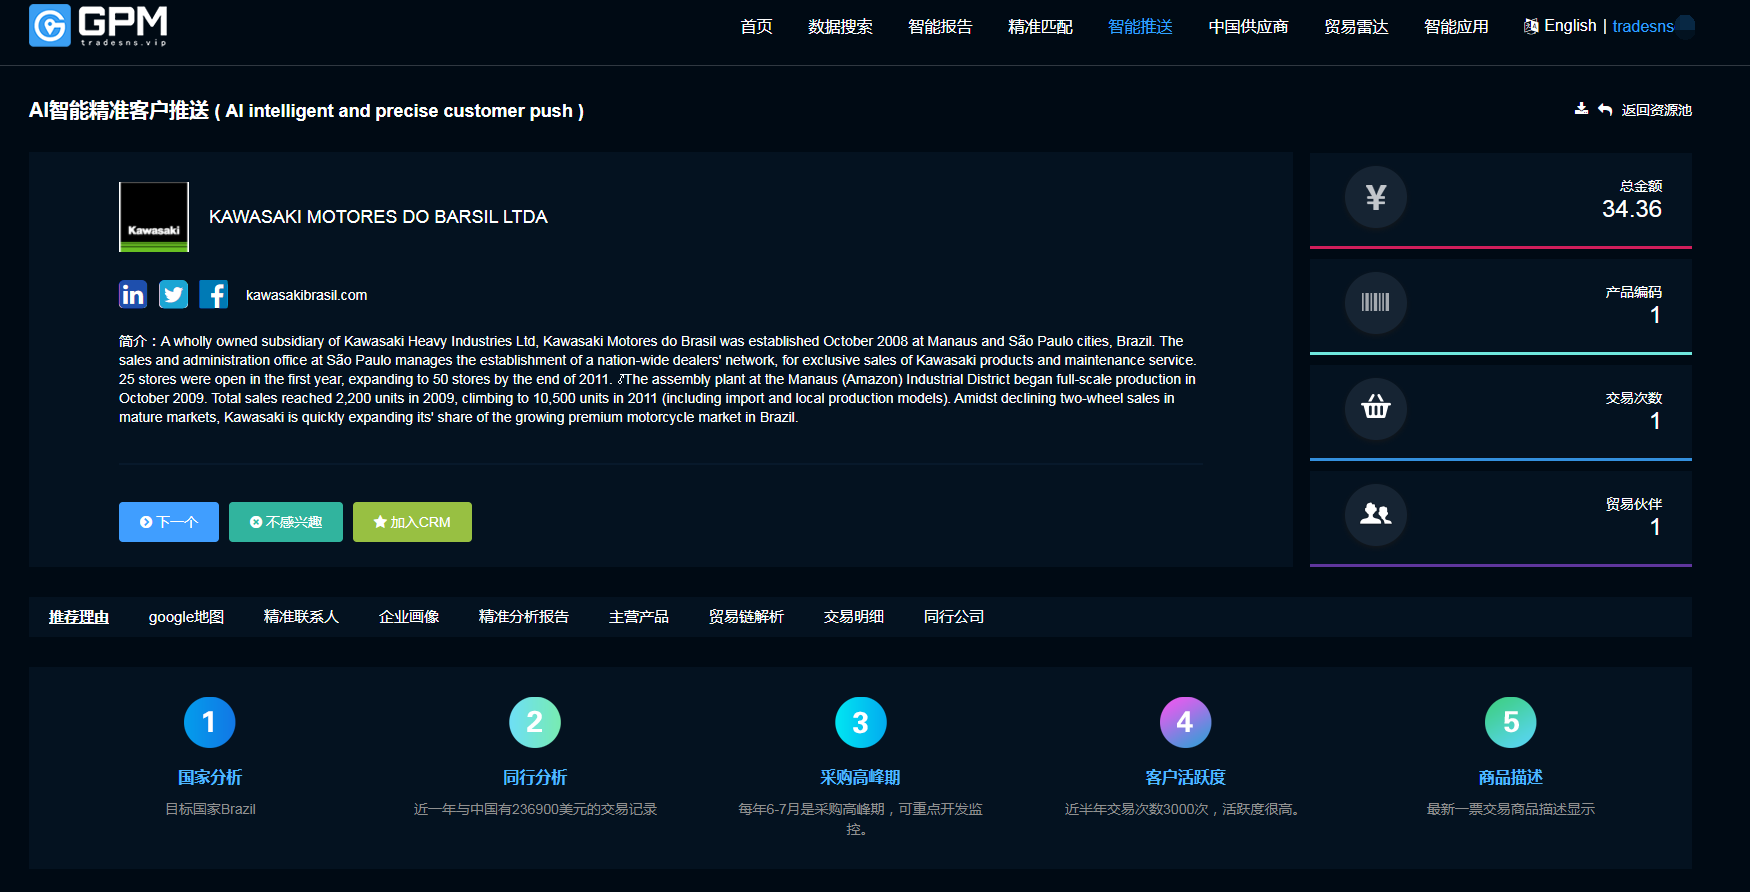This screenshot has height=892, width=1750.
Task: Select the google地图 tab
Action: click(x=186, y=617)
